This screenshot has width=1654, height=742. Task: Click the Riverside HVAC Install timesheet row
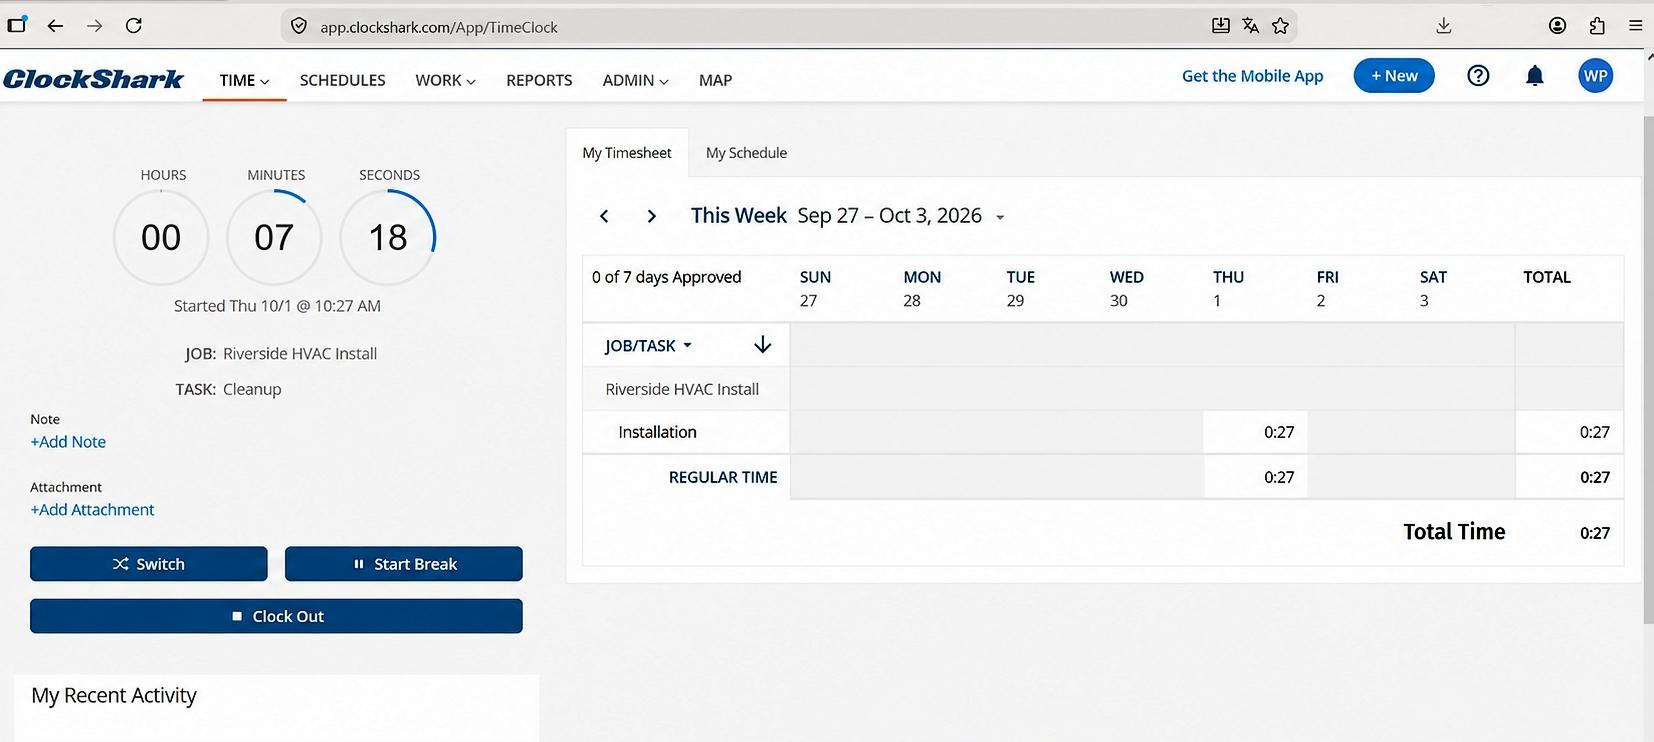(x=1103, y=389)
